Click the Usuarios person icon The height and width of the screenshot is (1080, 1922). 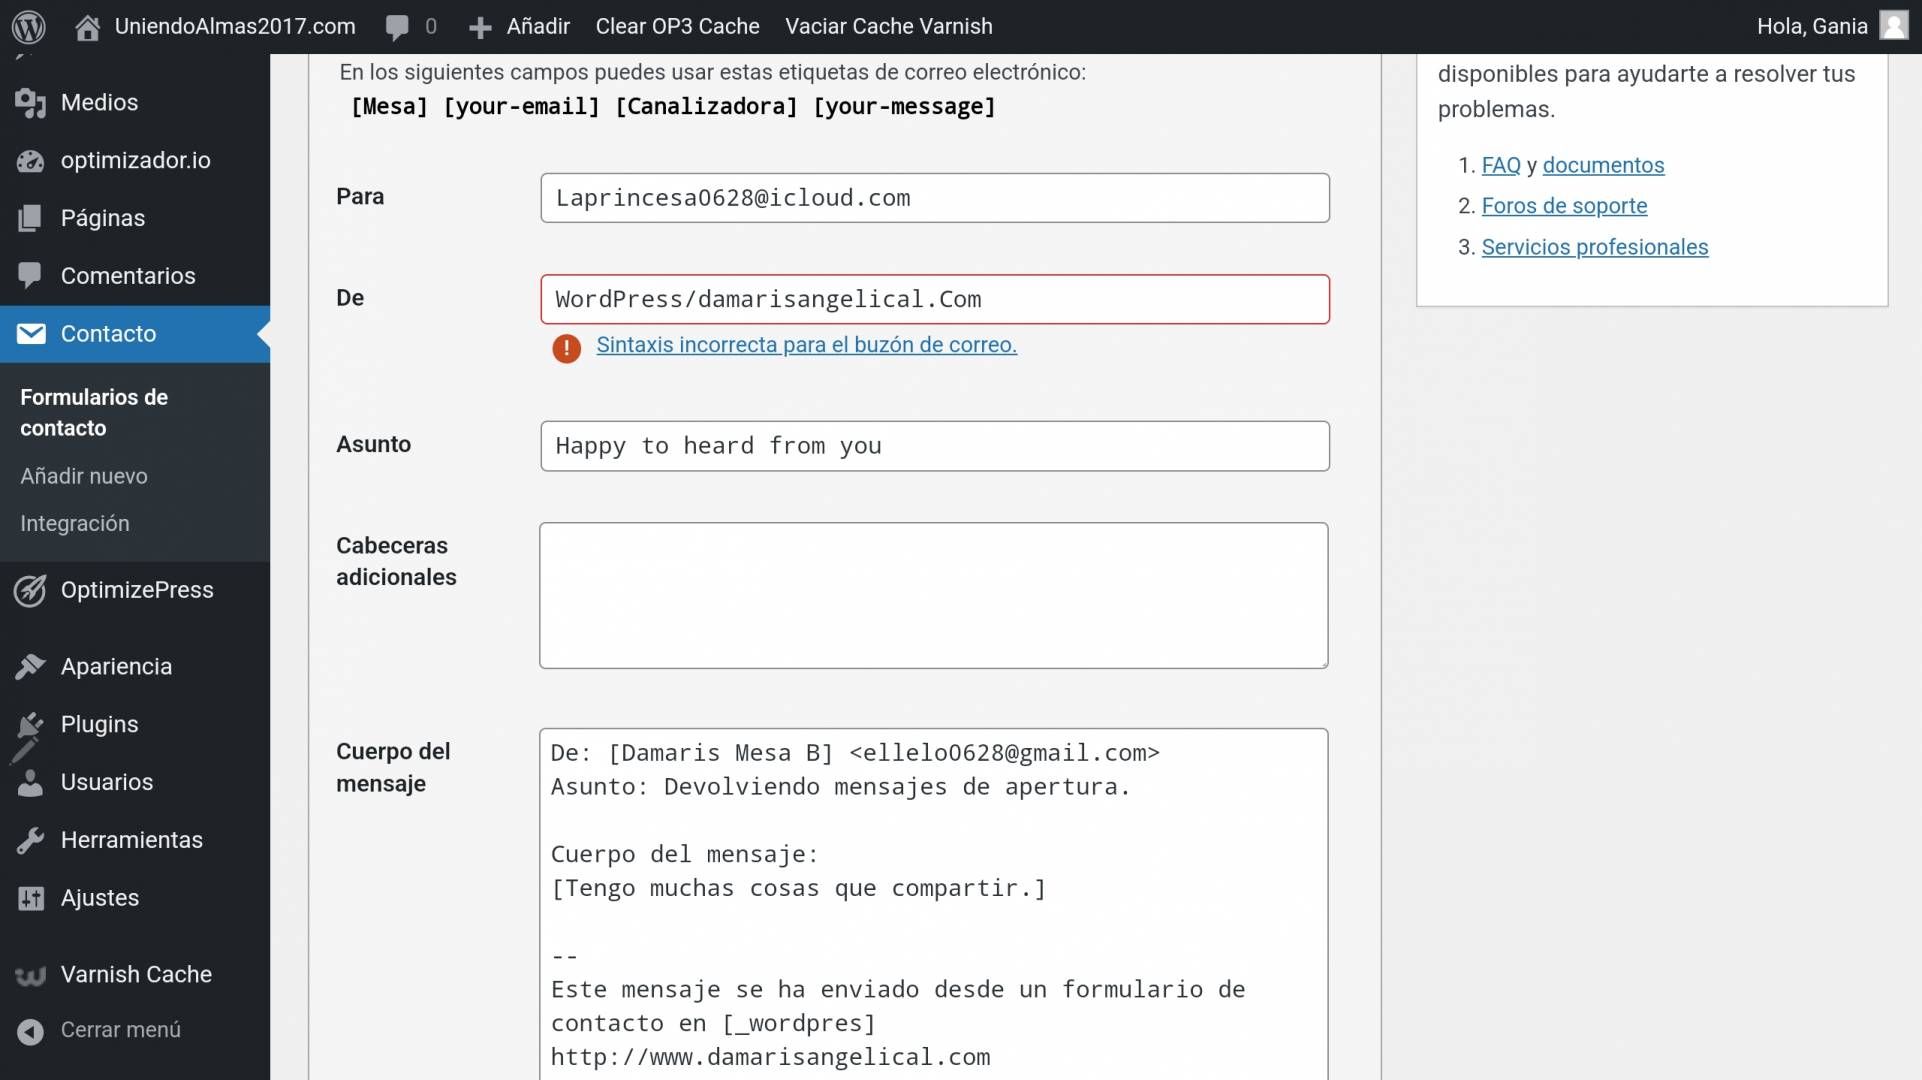[31, 782]
